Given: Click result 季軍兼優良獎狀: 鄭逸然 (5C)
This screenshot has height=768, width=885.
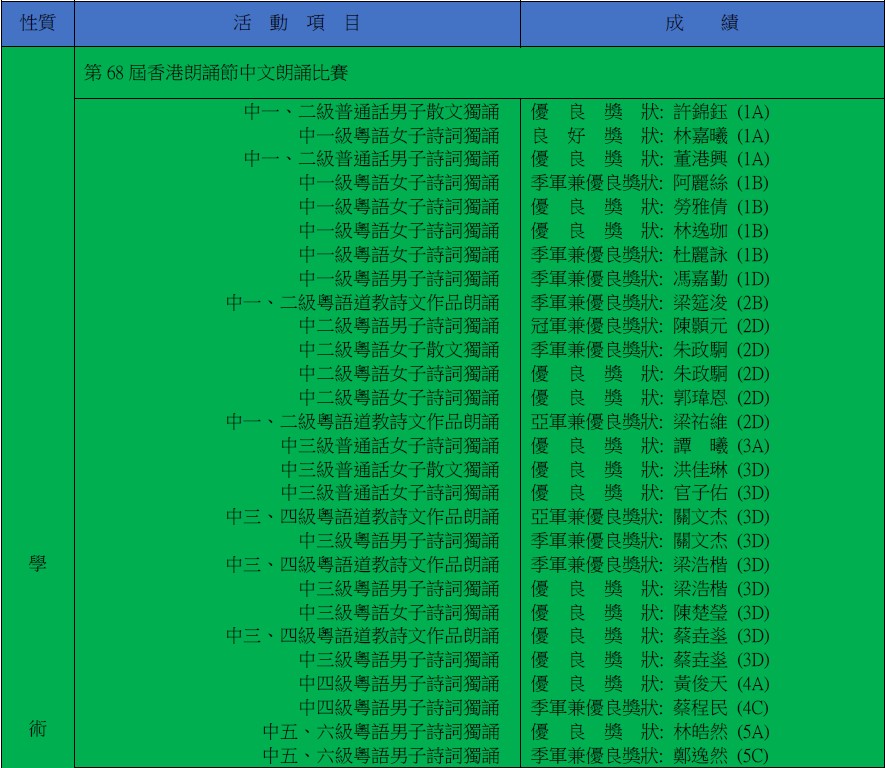Looking at the screenshot, I should point(650,755).
